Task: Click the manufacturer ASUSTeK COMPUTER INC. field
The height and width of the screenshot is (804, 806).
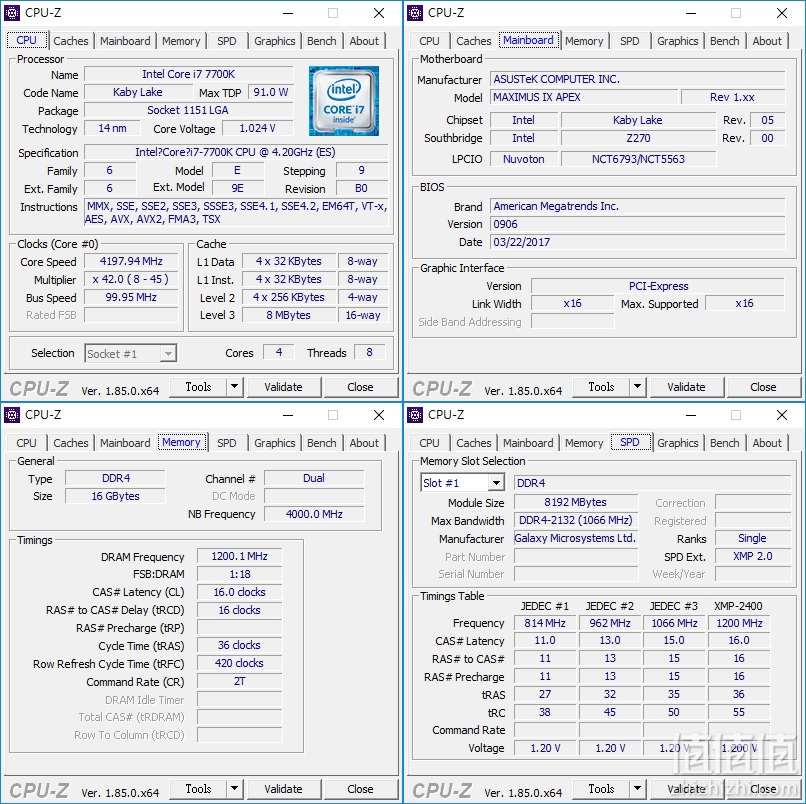Action: click(637, 79)
